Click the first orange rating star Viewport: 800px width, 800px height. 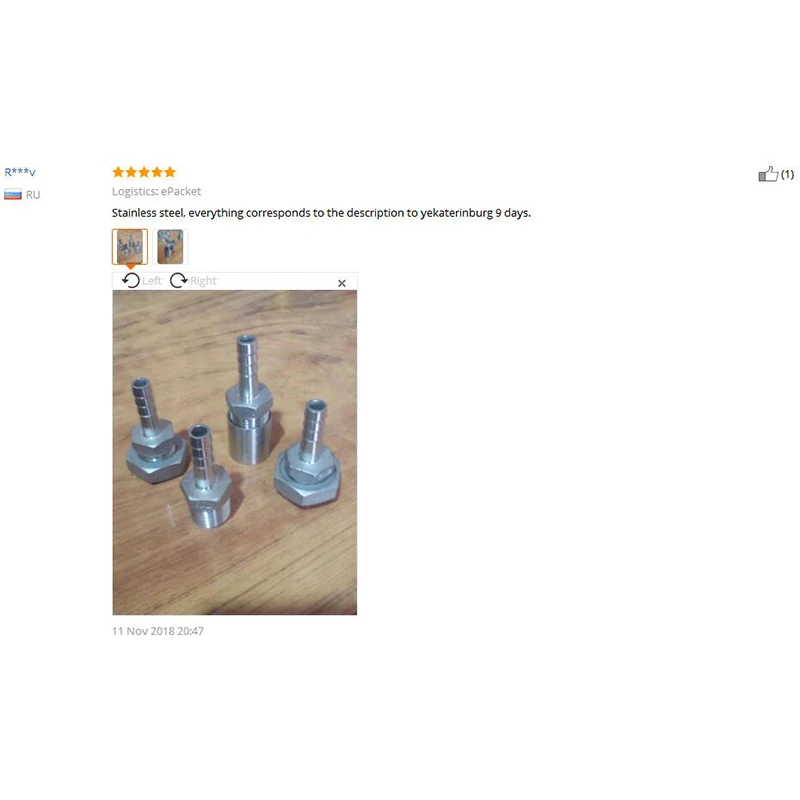point(118,172)
